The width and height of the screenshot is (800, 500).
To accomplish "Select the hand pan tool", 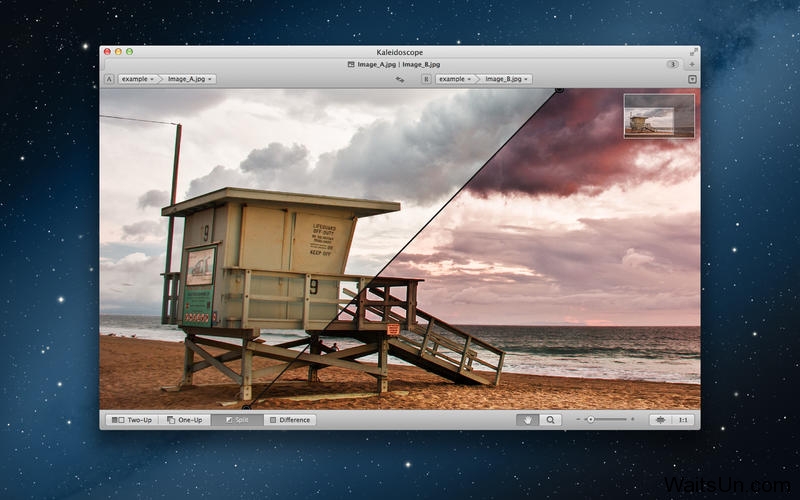I will tap(527, 420).
